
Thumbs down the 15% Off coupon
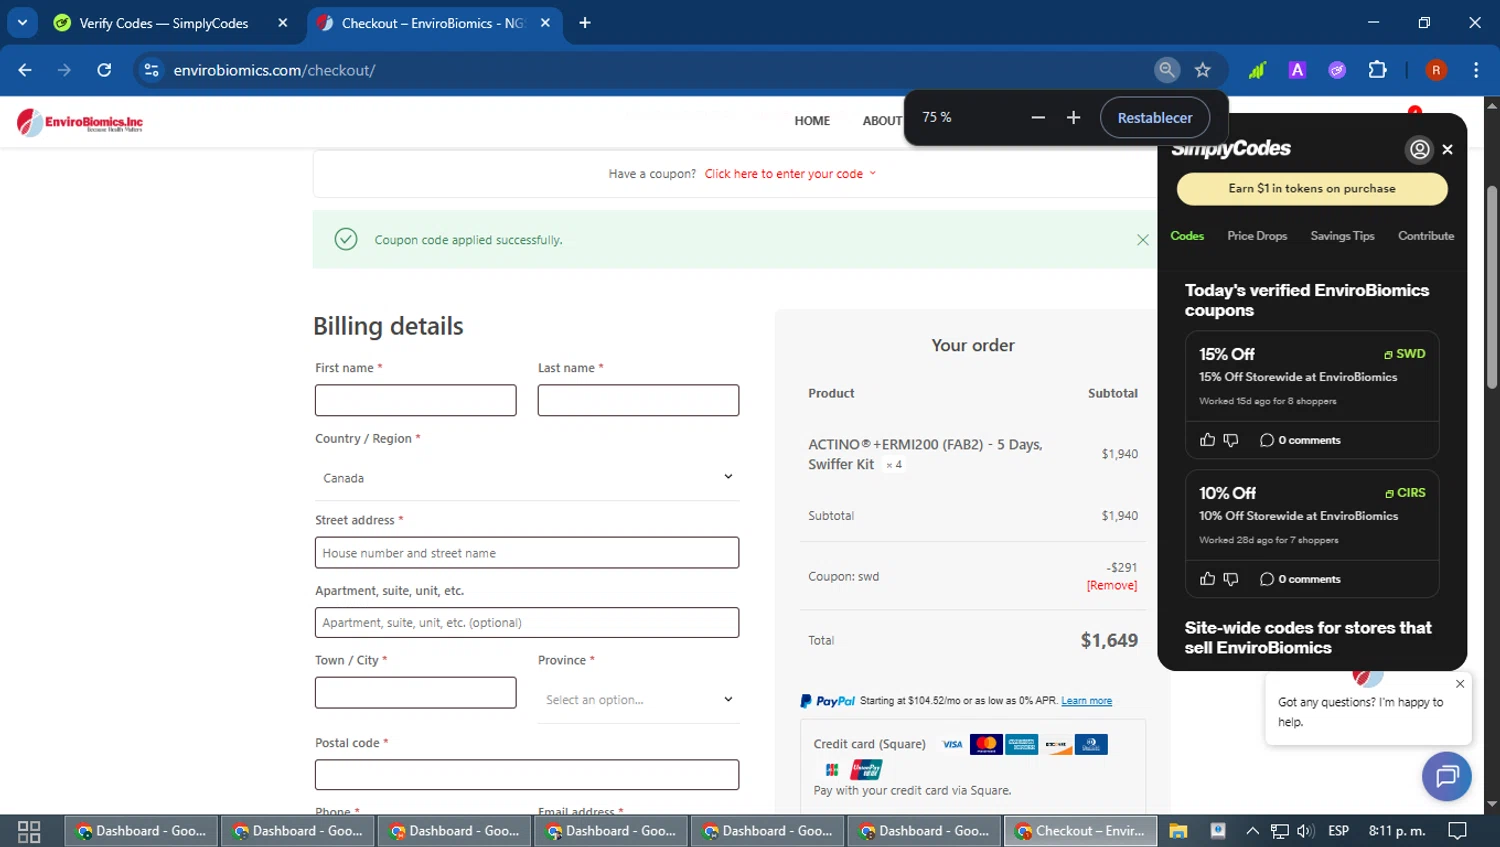1231,440
